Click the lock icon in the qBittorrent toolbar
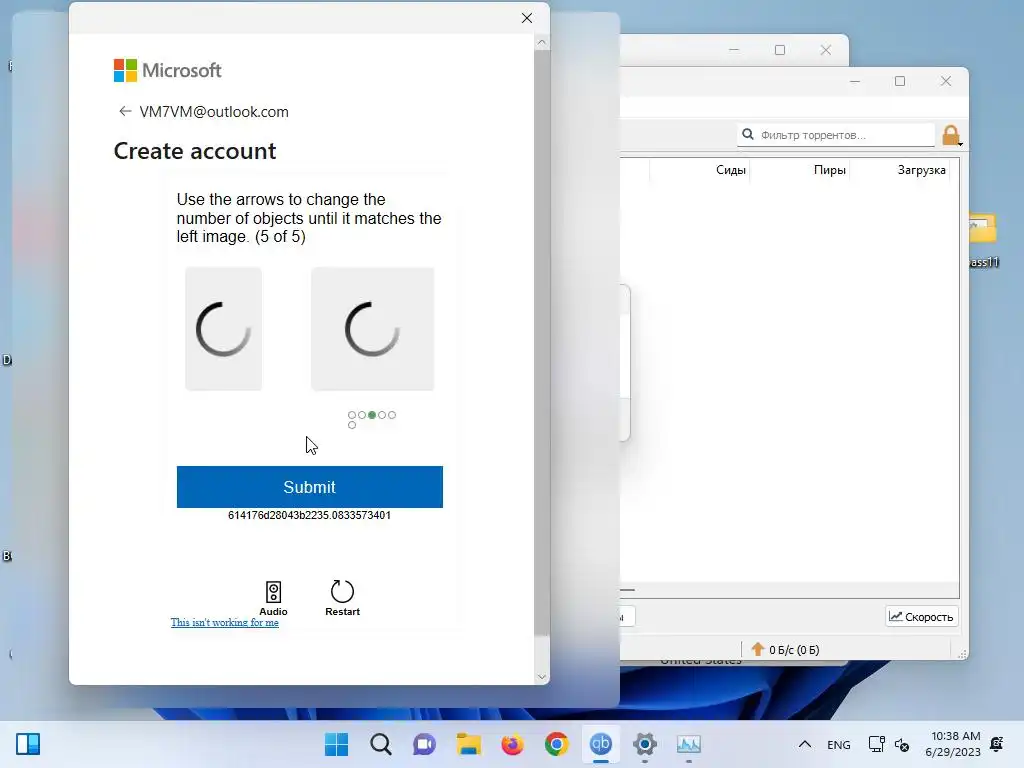 (x=951, y=135)
